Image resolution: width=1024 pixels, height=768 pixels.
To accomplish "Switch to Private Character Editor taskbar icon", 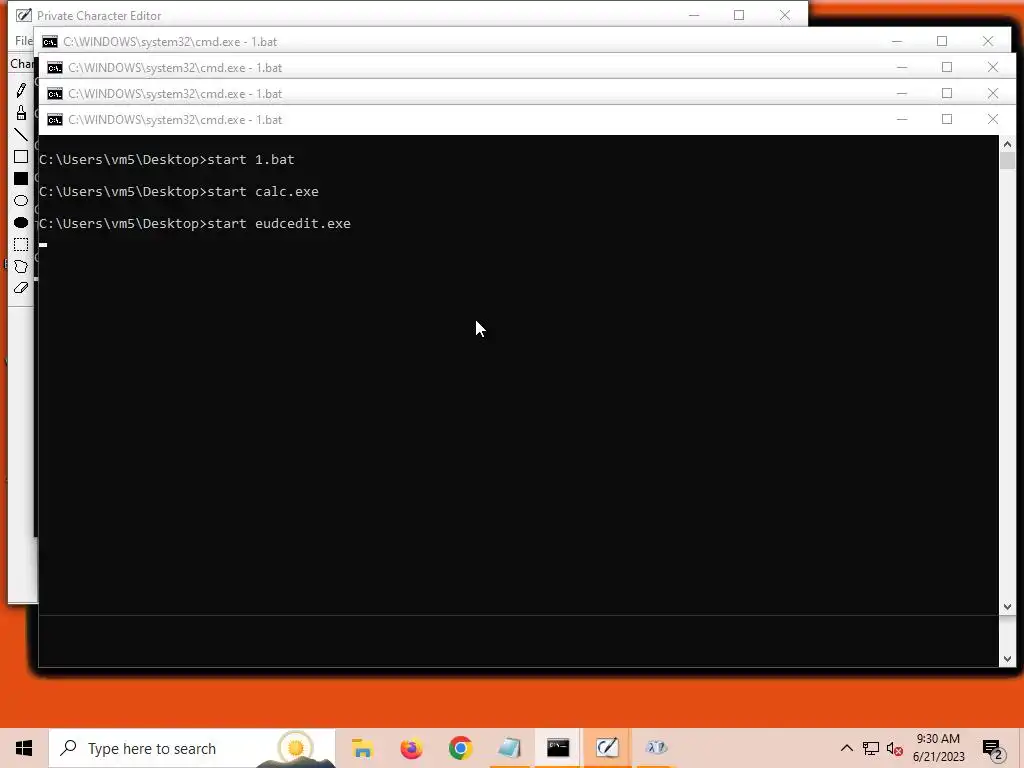I will click(607, 748).
